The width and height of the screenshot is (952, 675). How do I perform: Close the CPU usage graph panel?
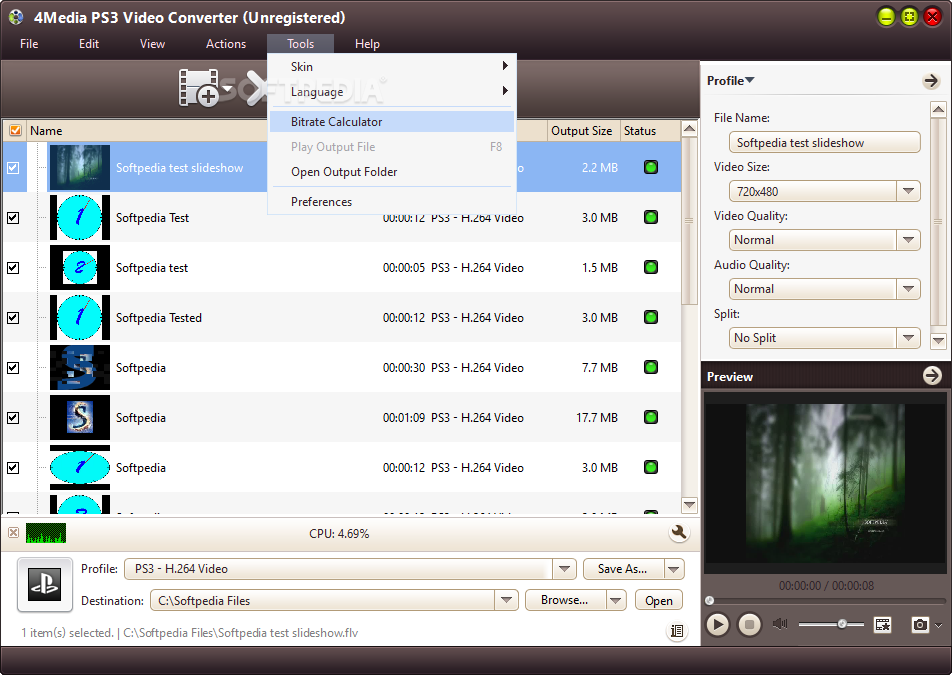[x=13, y=532]
